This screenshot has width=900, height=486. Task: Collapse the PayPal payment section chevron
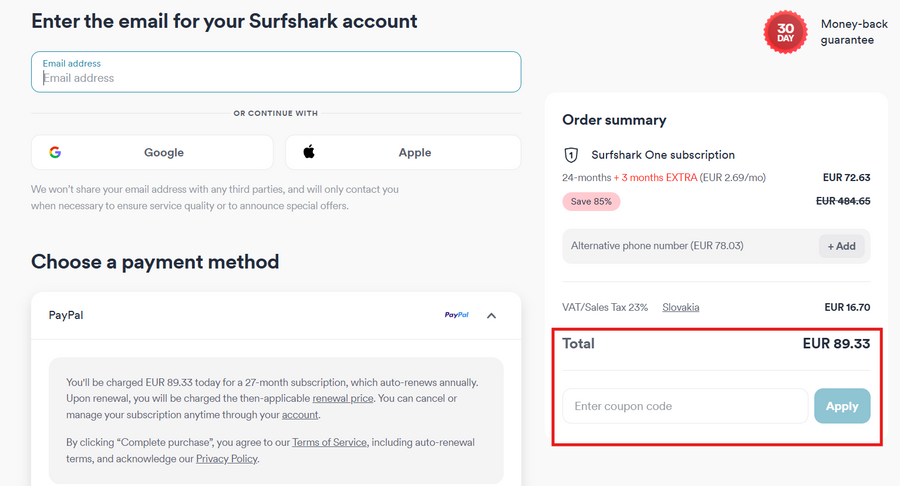(x=491, y=315)
